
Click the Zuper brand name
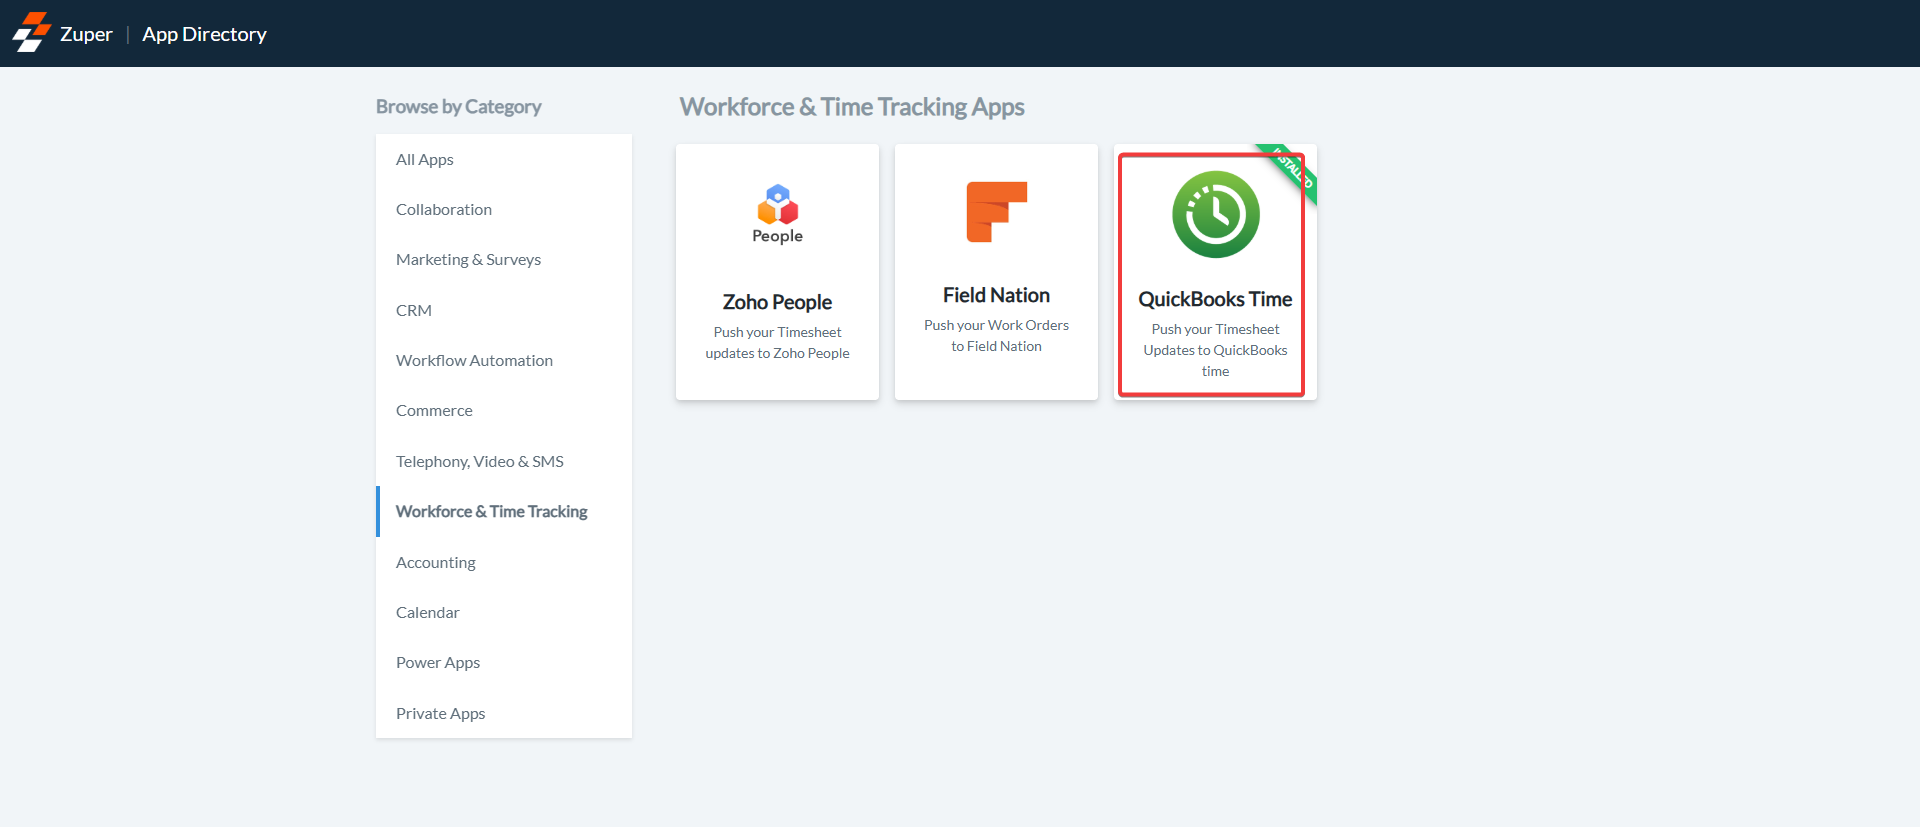click(x=86, y=34)
